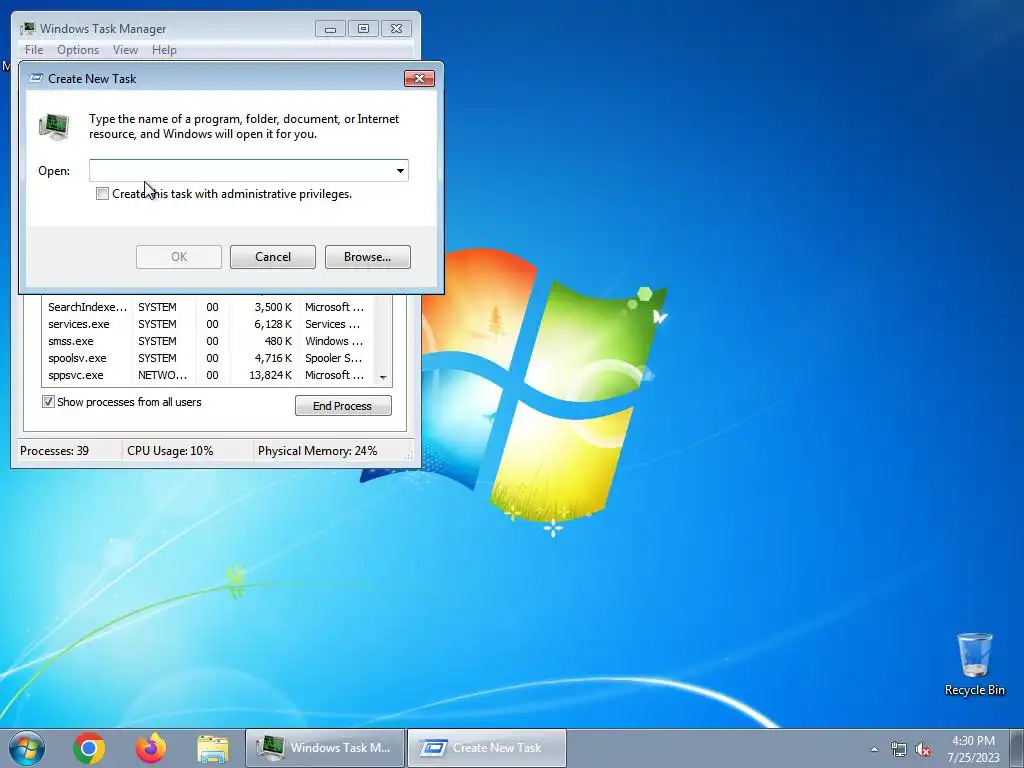1024x768 pixels.
Task: Select the SearchIndexe... process row
Action: [208, 307]
